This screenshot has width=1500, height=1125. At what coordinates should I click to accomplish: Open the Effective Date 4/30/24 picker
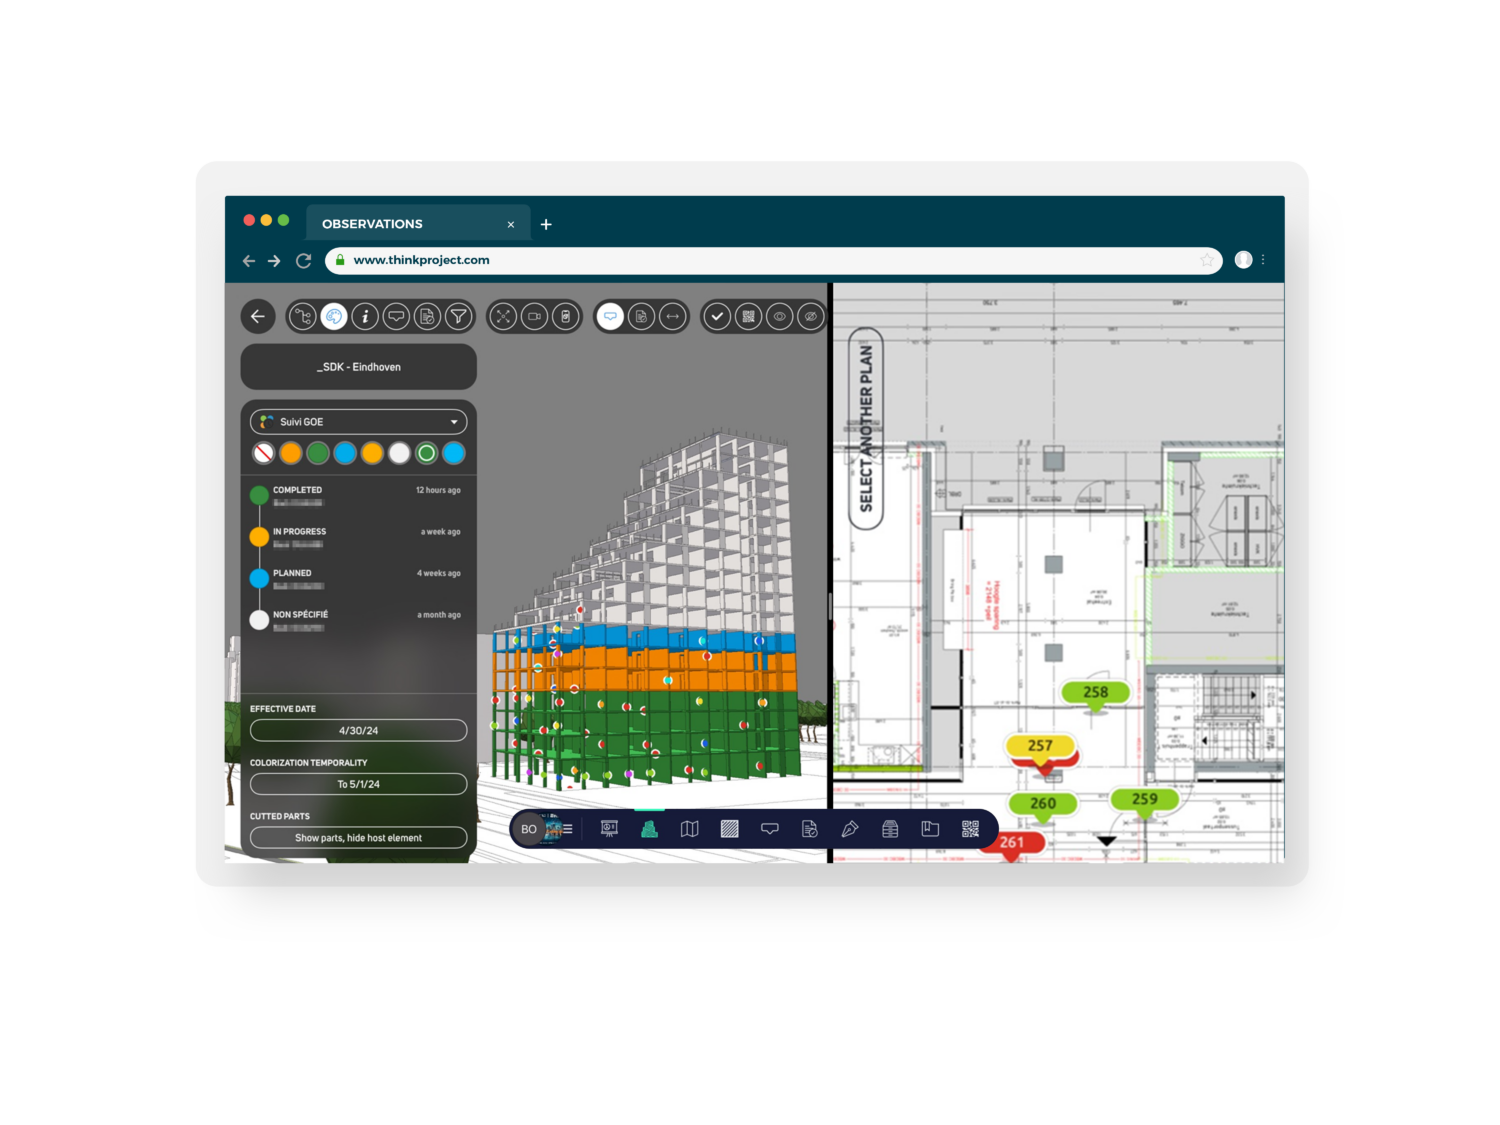pos(358,731)
